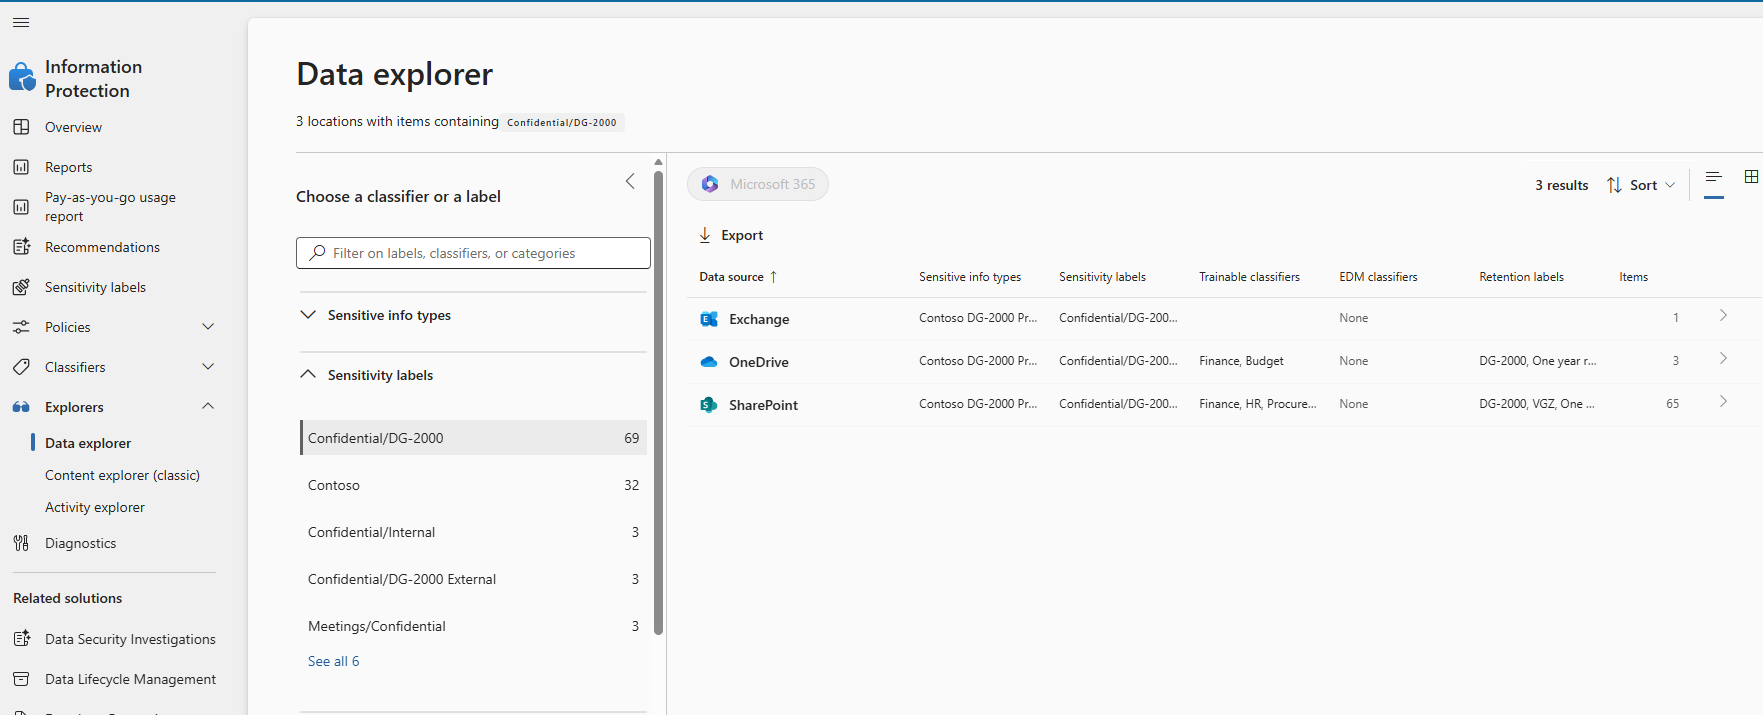The image size is (1763, 715).
Task: Click the EDM classifiers column header
Action: tap(1378, 277)
